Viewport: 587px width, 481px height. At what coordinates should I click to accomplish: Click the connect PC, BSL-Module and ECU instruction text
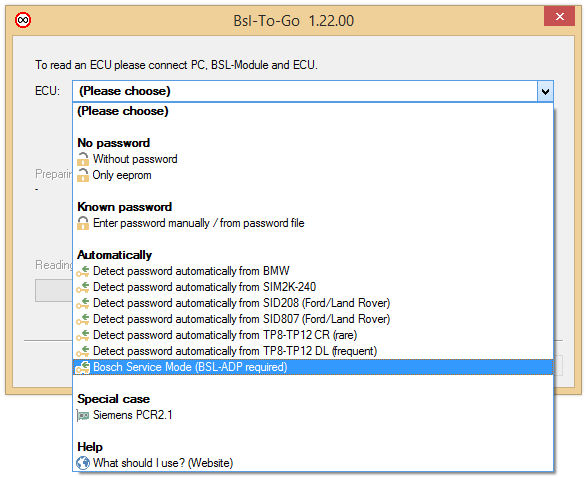tap(176, 65)
